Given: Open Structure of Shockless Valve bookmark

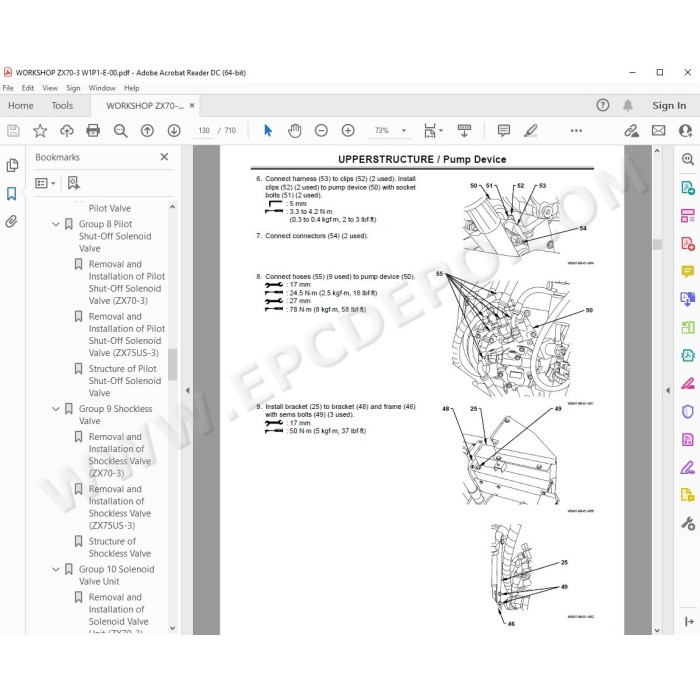Looking at the screenshot, I should tap(120, 547).
